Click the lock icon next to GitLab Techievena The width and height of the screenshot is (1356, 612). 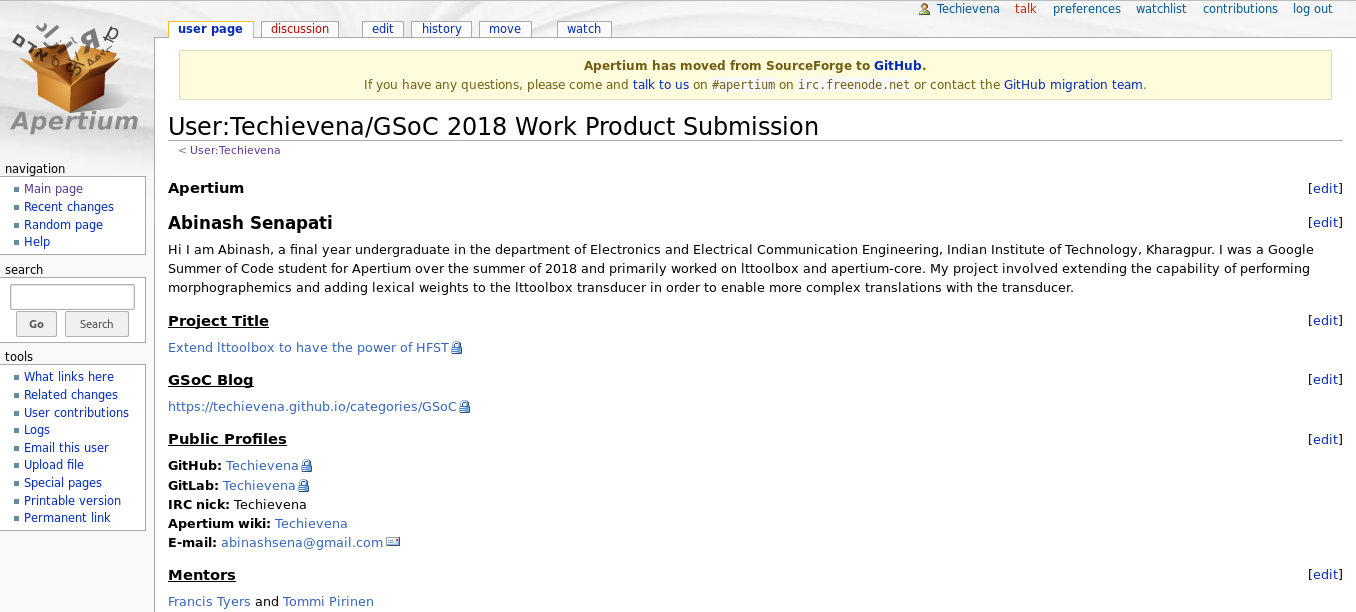(x=304, y=486)
